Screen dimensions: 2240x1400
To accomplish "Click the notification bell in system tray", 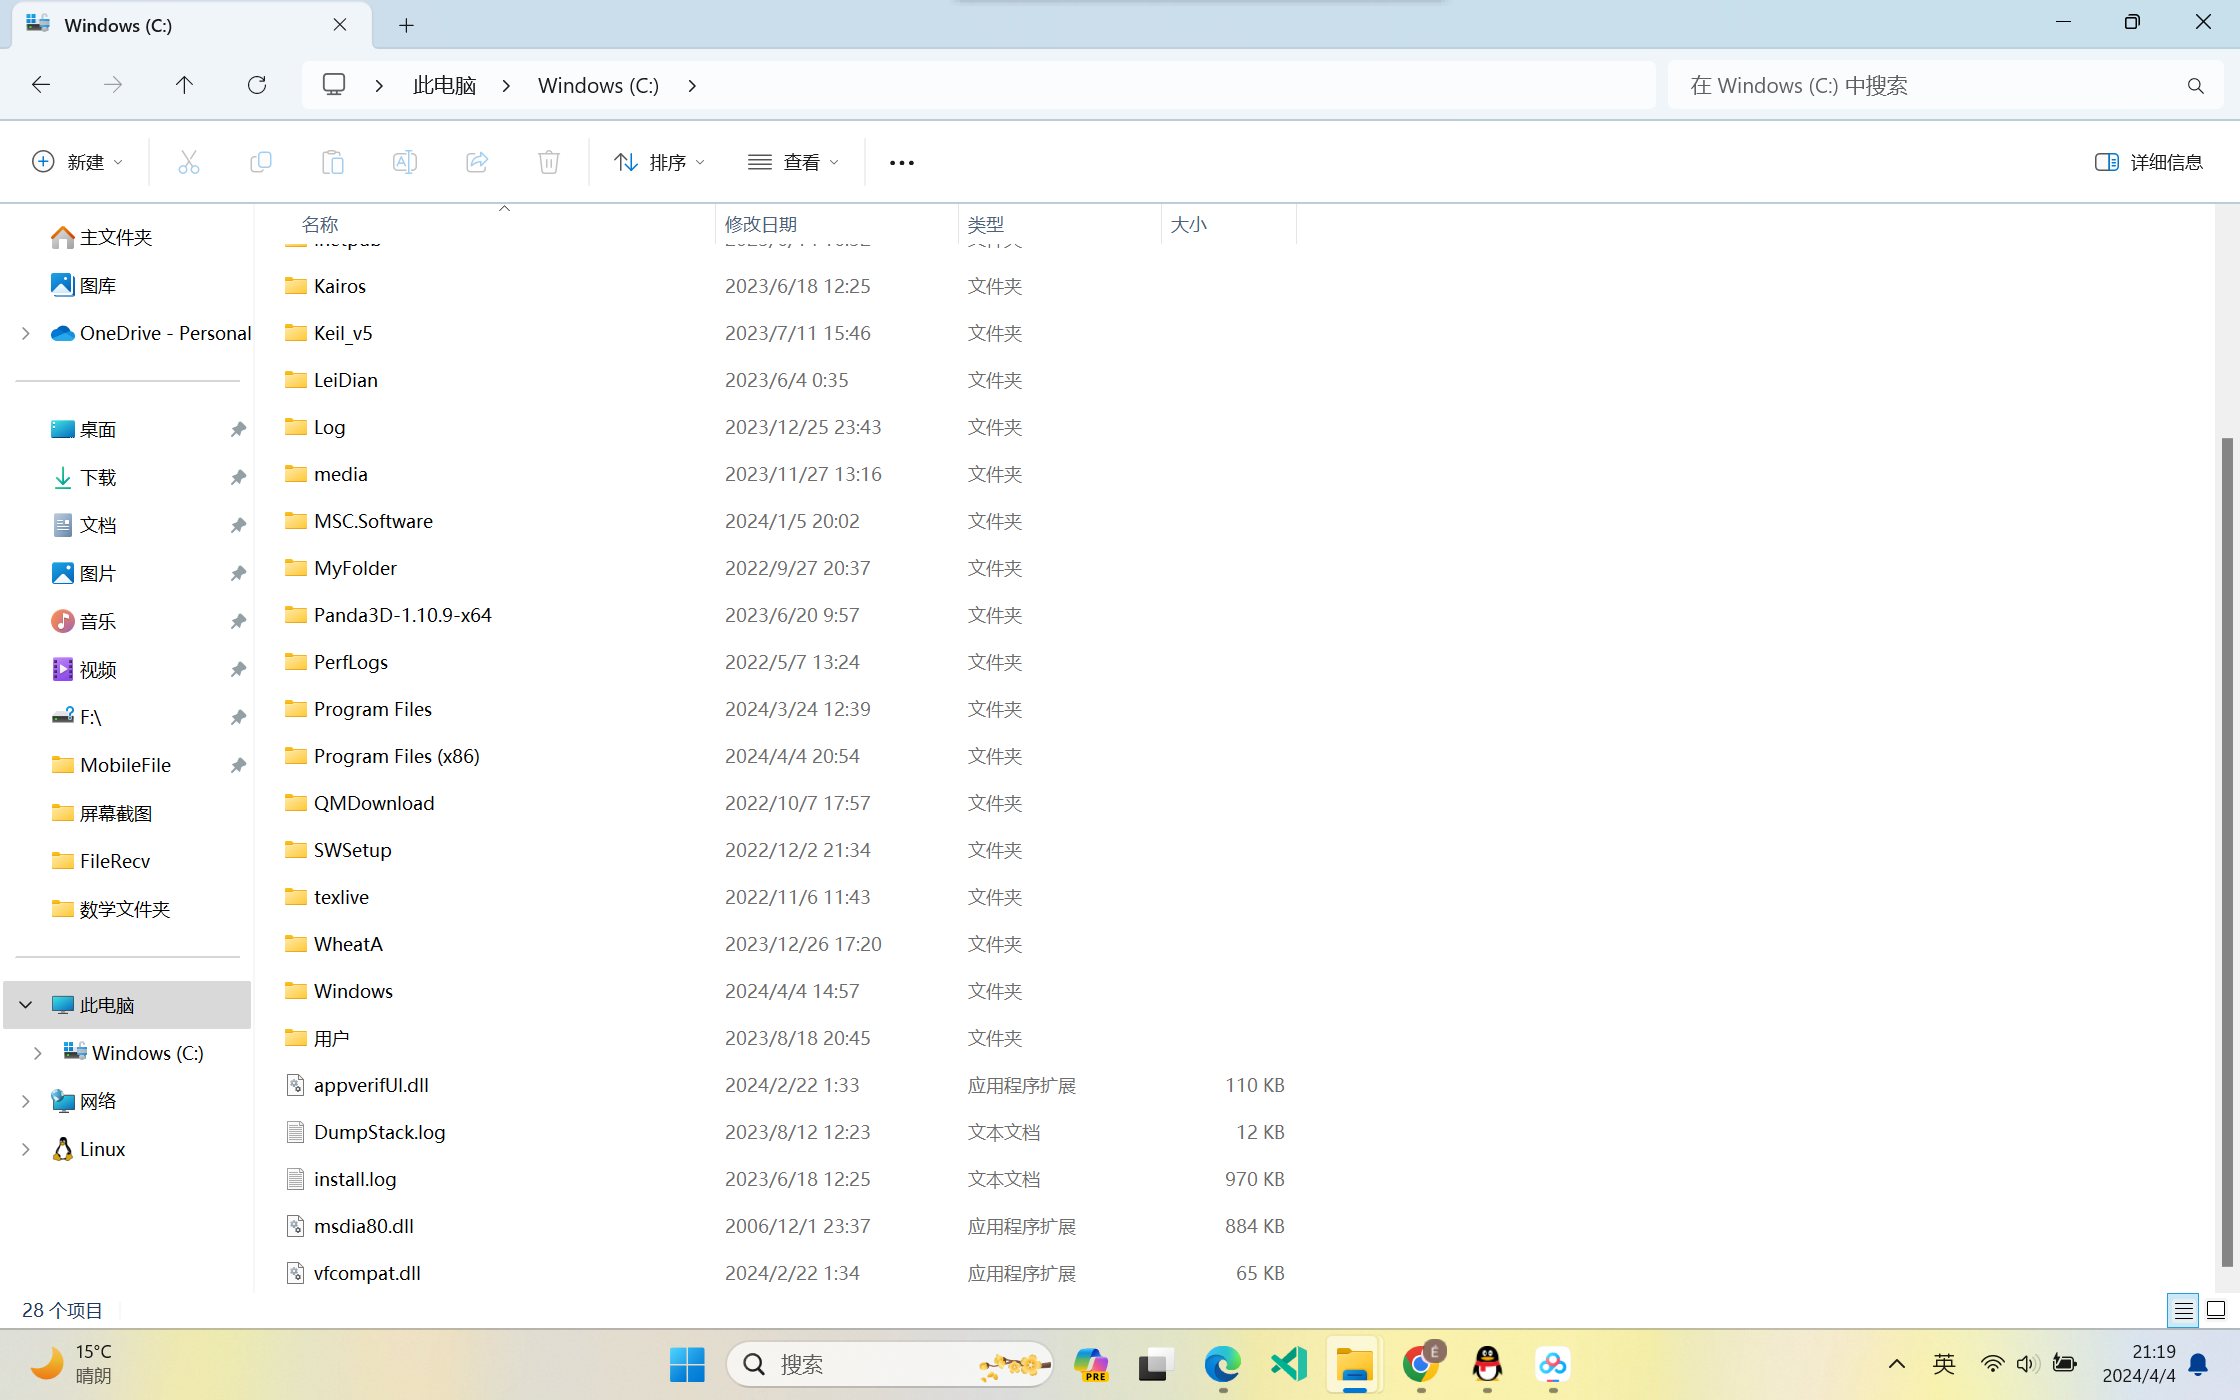I will pos(2198,1365).
